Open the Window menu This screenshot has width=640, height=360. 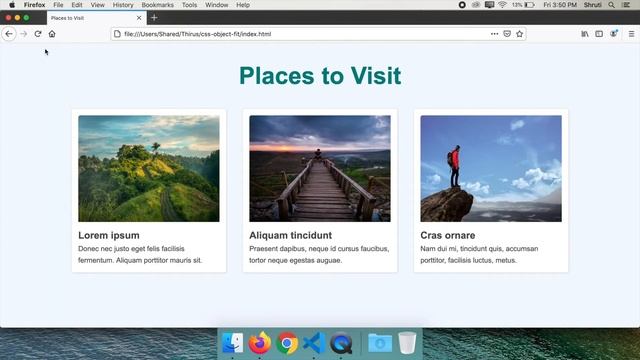(216, 5)
